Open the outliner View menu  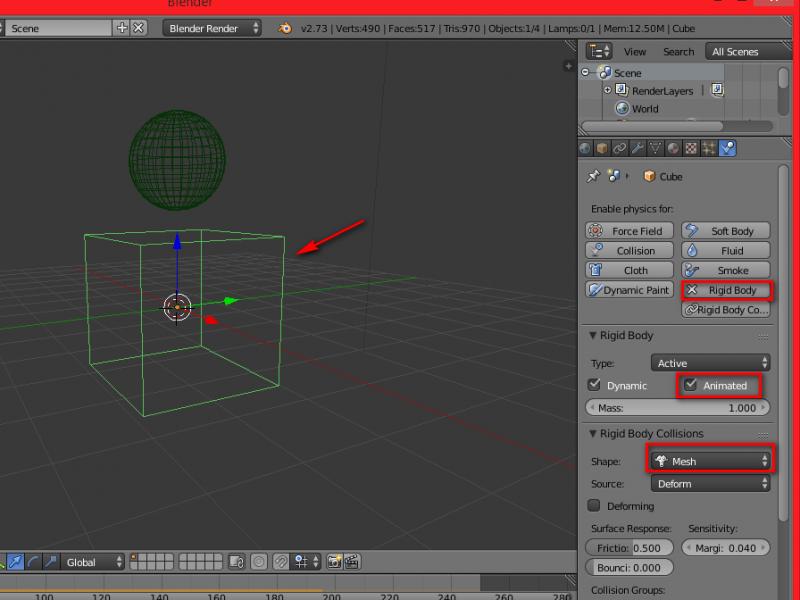[635, 52]
